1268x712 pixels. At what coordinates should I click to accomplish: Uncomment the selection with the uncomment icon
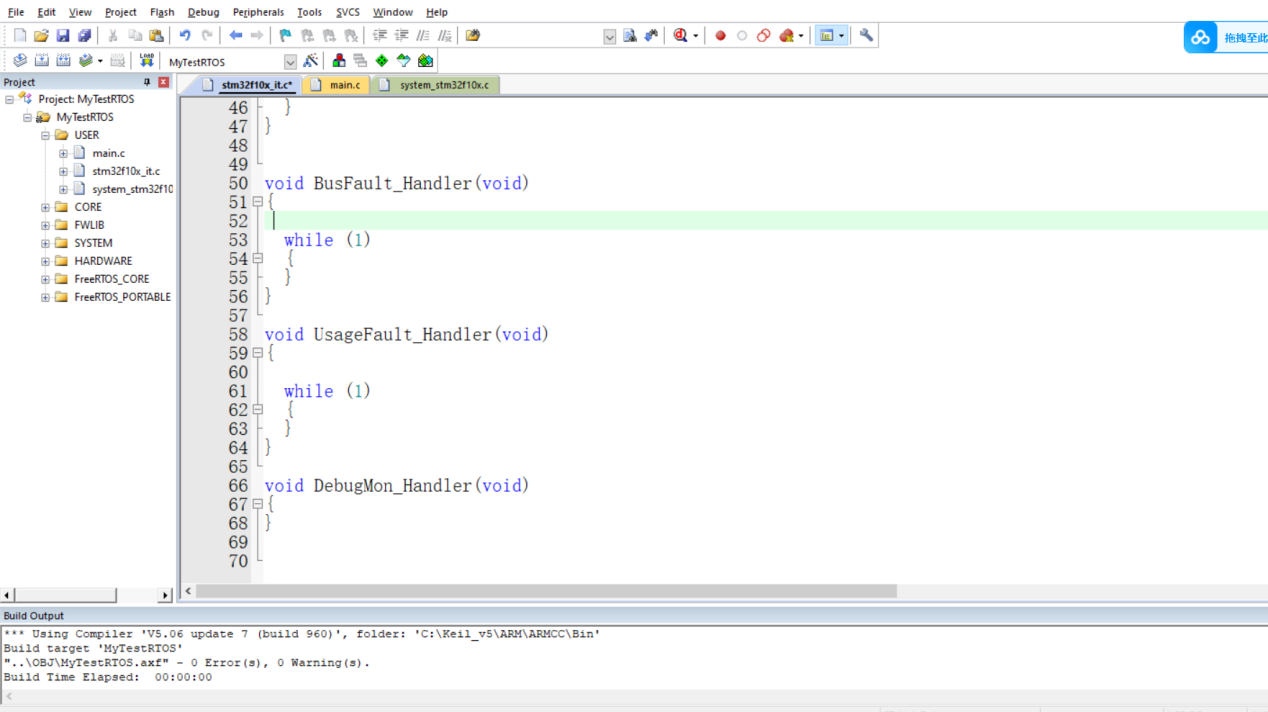pos(445,36)
